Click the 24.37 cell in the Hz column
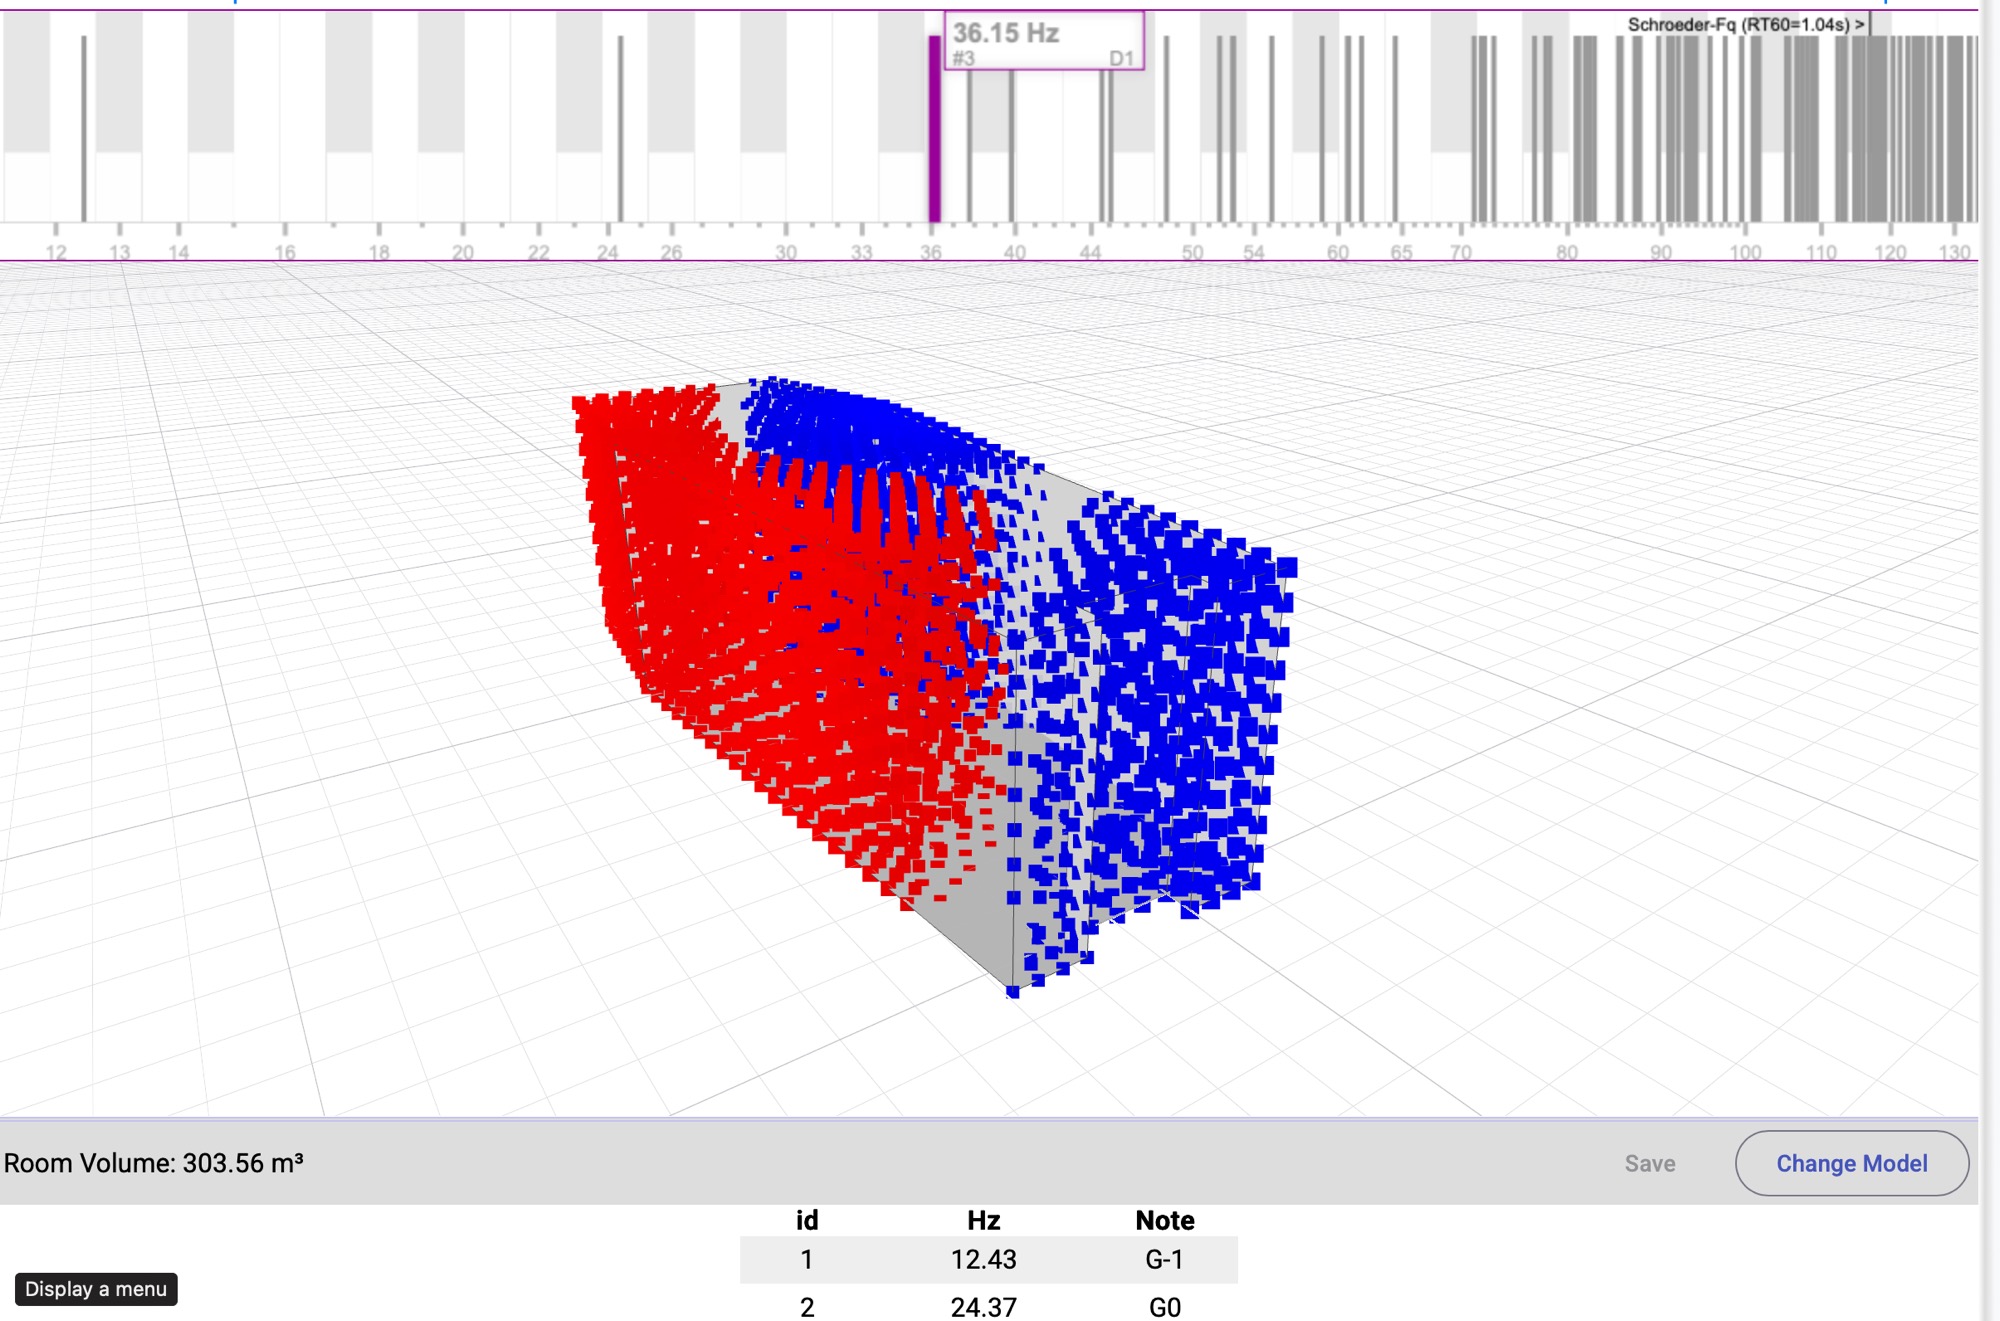Screen dimensions: 2000x1321 pos(984,1307)
